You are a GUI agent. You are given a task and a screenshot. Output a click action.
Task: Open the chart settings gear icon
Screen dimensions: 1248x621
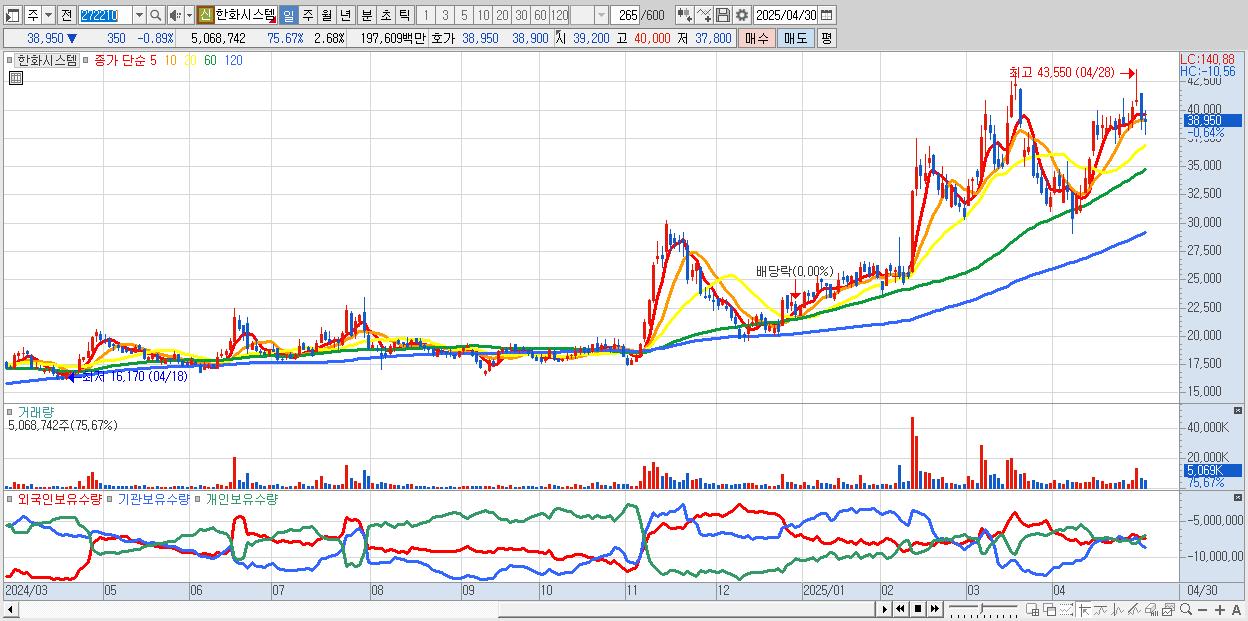pyautogui.click(x=742, y=15)
